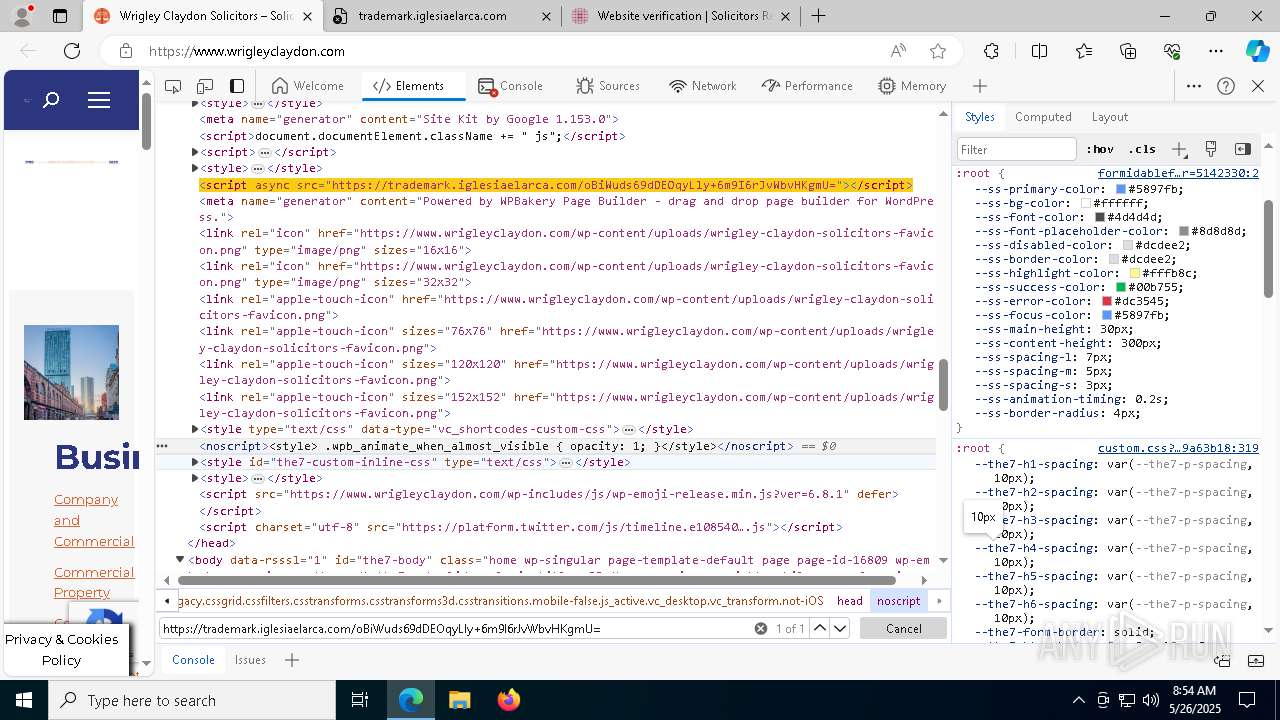Image resolution: width=1280 pixels, height=720 pixels.
Task: Open Privacy & Cookies Policy
Action: [61, 649]
